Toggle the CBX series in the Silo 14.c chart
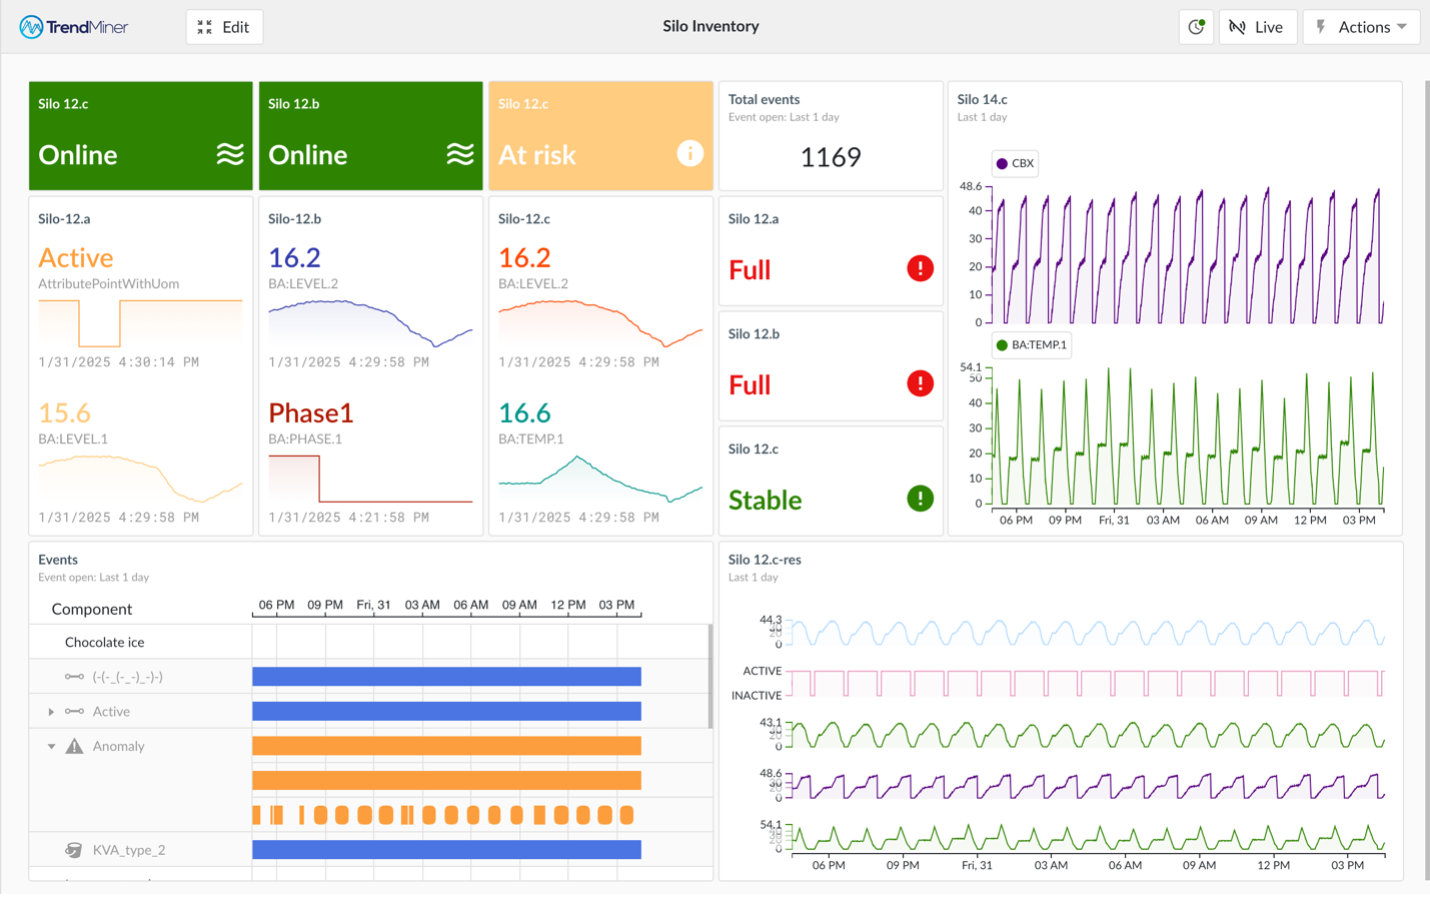The image size is (1430, 898). [1014, 163]
